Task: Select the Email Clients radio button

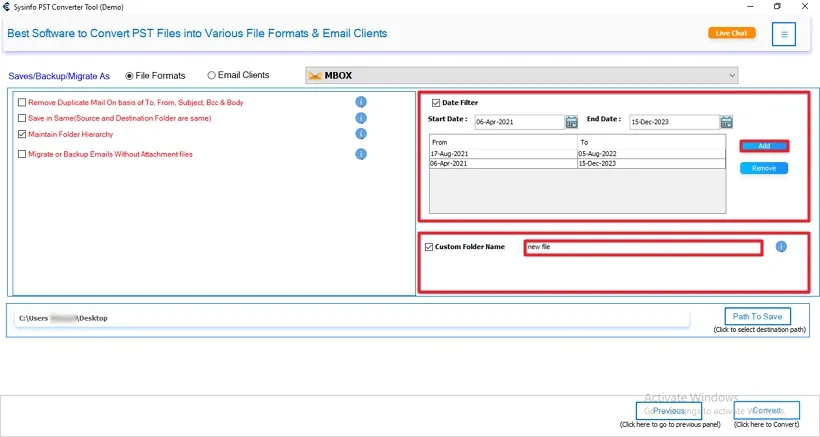Action: pos(211,75)
